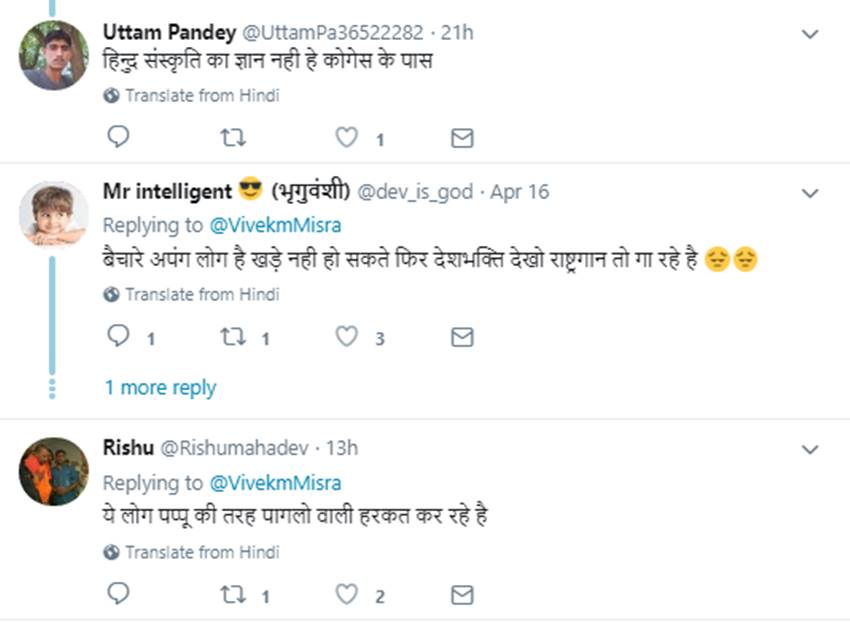850x624 pixels.
Task: Retweet Rishu's tweet
Action: pos(232,595)
